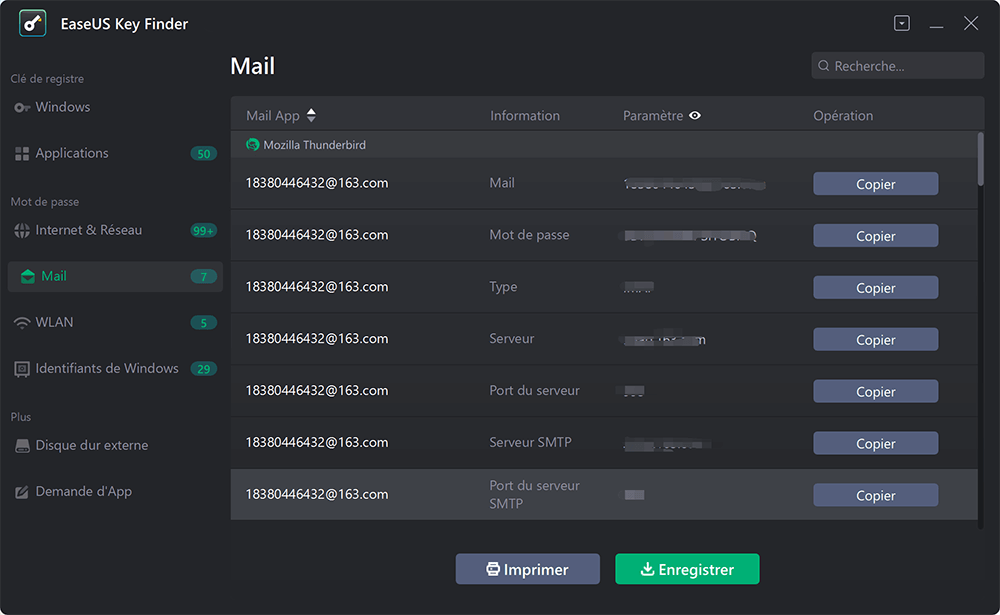1000x615 pixels.
Task: Click the Internet & Réseau globe icon
Action: pos(22,230)
